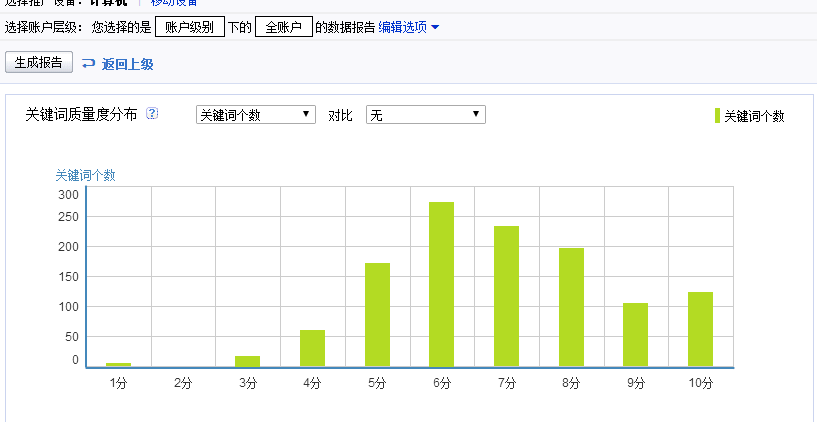Viewport: 817px width, 422px height.
Task: Click the 4分 bar in the chart
Action: point(312,349)
